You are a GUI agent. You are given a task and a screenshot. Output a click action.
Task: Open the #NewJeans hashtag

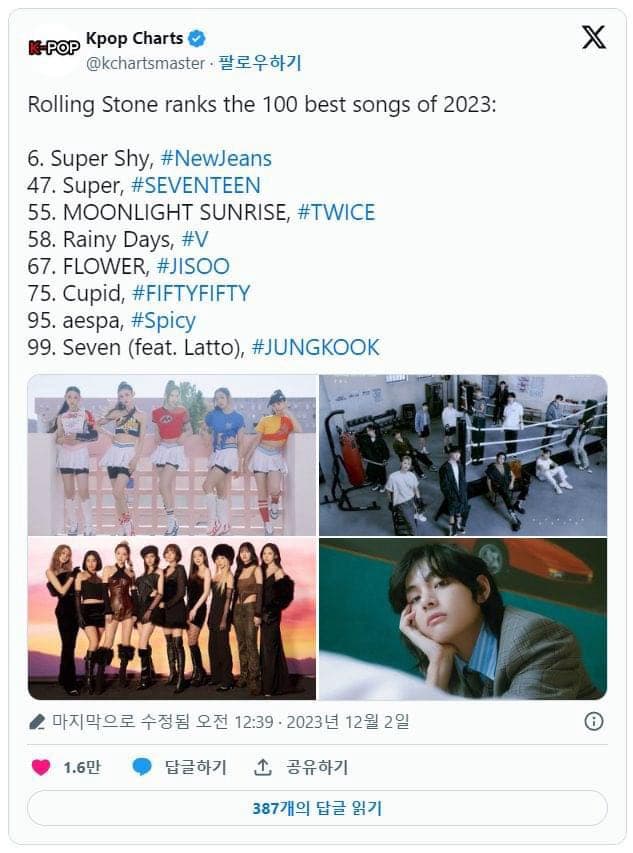tap(216, 158)
